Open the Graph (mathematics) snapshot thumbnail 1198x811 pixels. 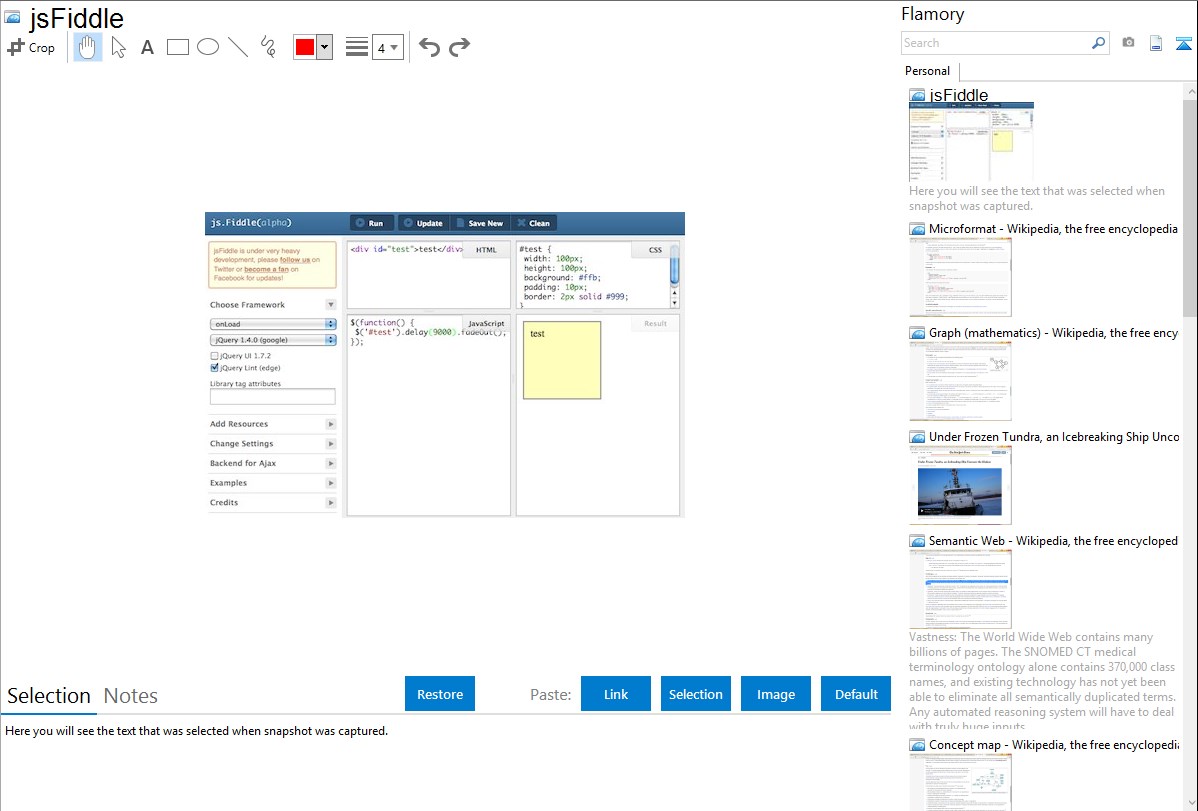[x=960, y=381]
